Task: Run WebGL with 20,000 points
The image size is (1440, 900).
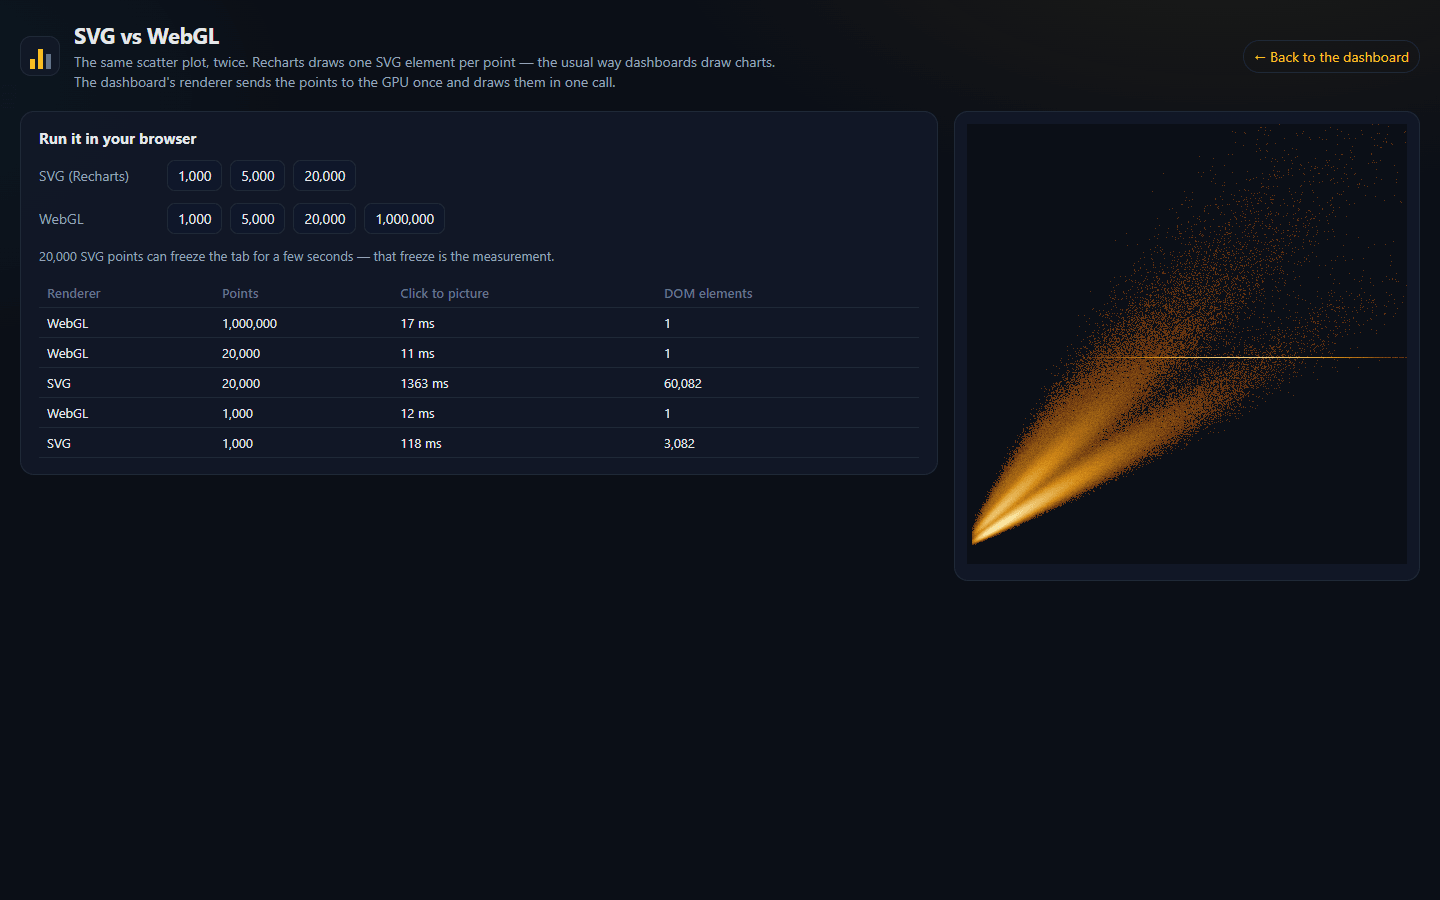Action: (324, 219)
